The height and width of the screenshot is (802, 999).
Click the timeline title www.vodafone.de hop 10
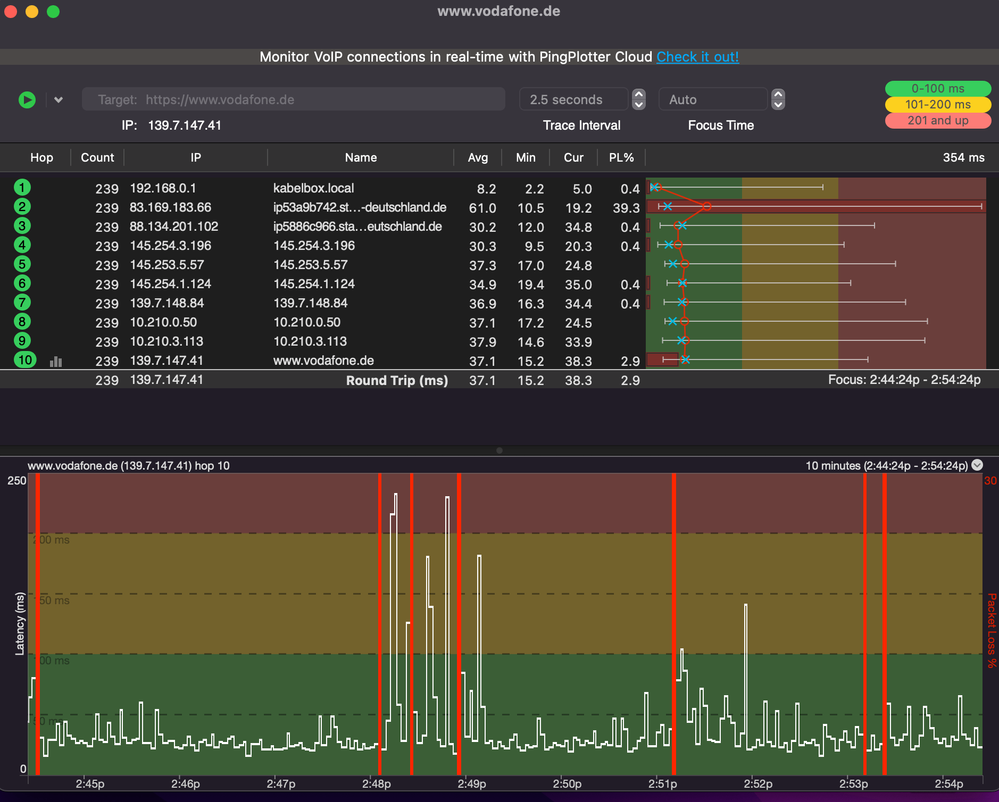[x=128, y=466]
